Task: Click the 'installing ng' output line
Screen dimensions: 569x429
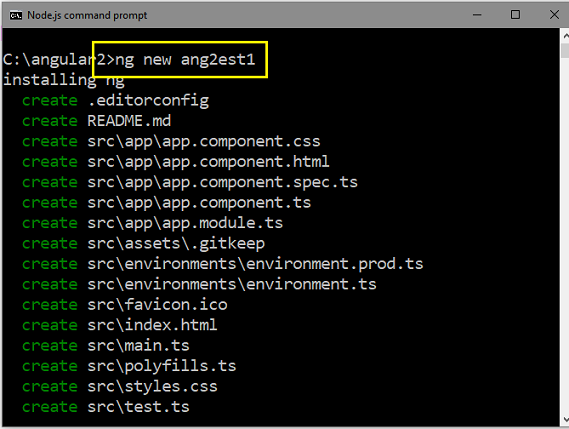Action: point(64,79)
